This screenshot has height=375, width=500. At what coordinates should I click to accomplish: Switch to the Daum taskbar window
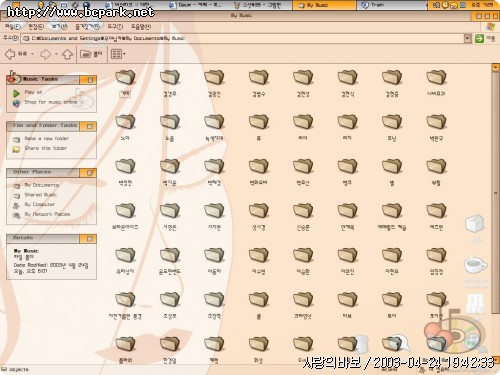(x=196, y=5)
